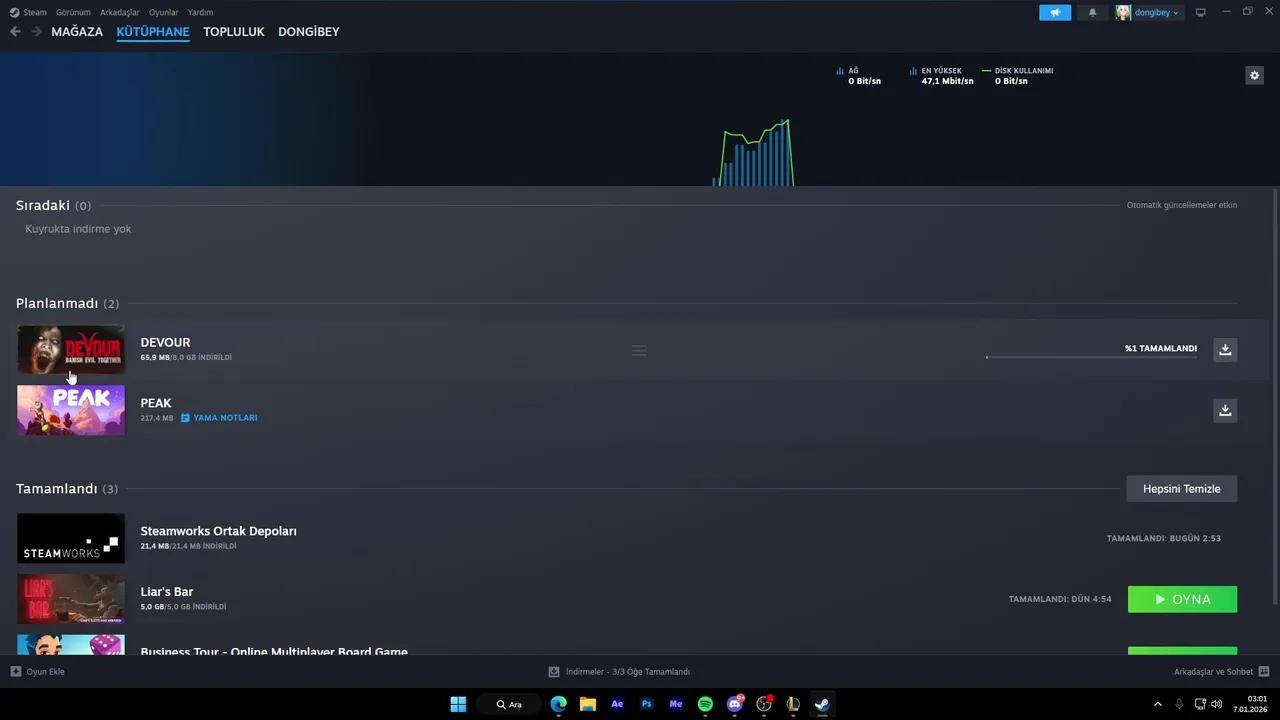This screenshot has height=720, width=1280.
Task: Click the Liar's Bar title text
Action: pos(167,592)
